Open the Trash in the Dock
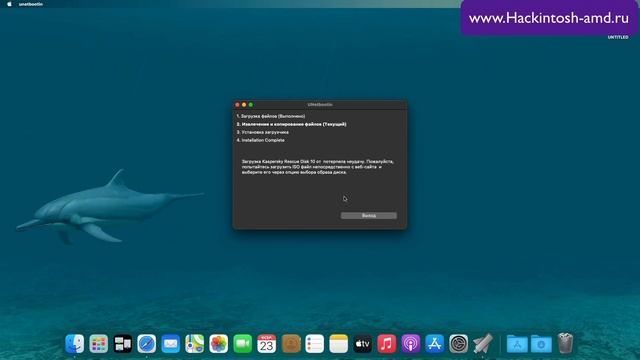The width and height of the screenshot is (640, 360). click(565, 343)
